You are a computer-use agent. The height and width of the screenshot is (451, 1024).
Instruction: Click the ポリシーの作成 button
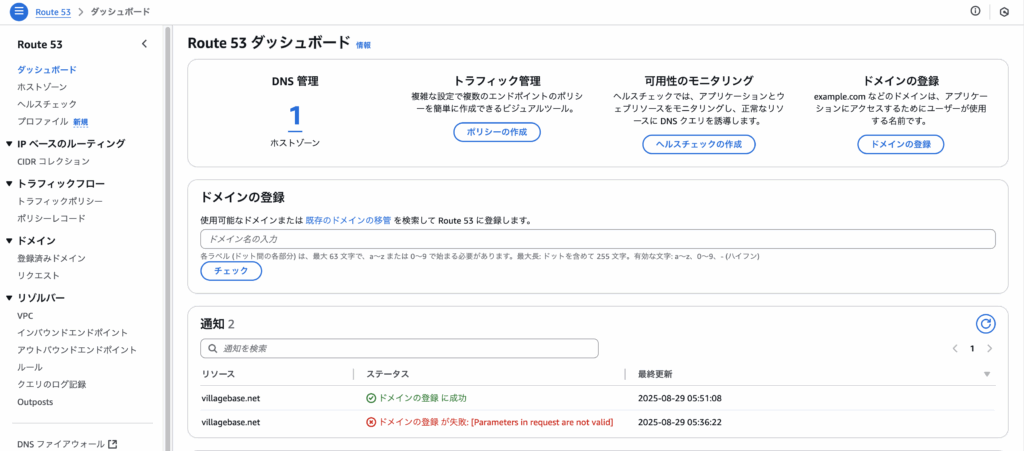tap(497, 132)
